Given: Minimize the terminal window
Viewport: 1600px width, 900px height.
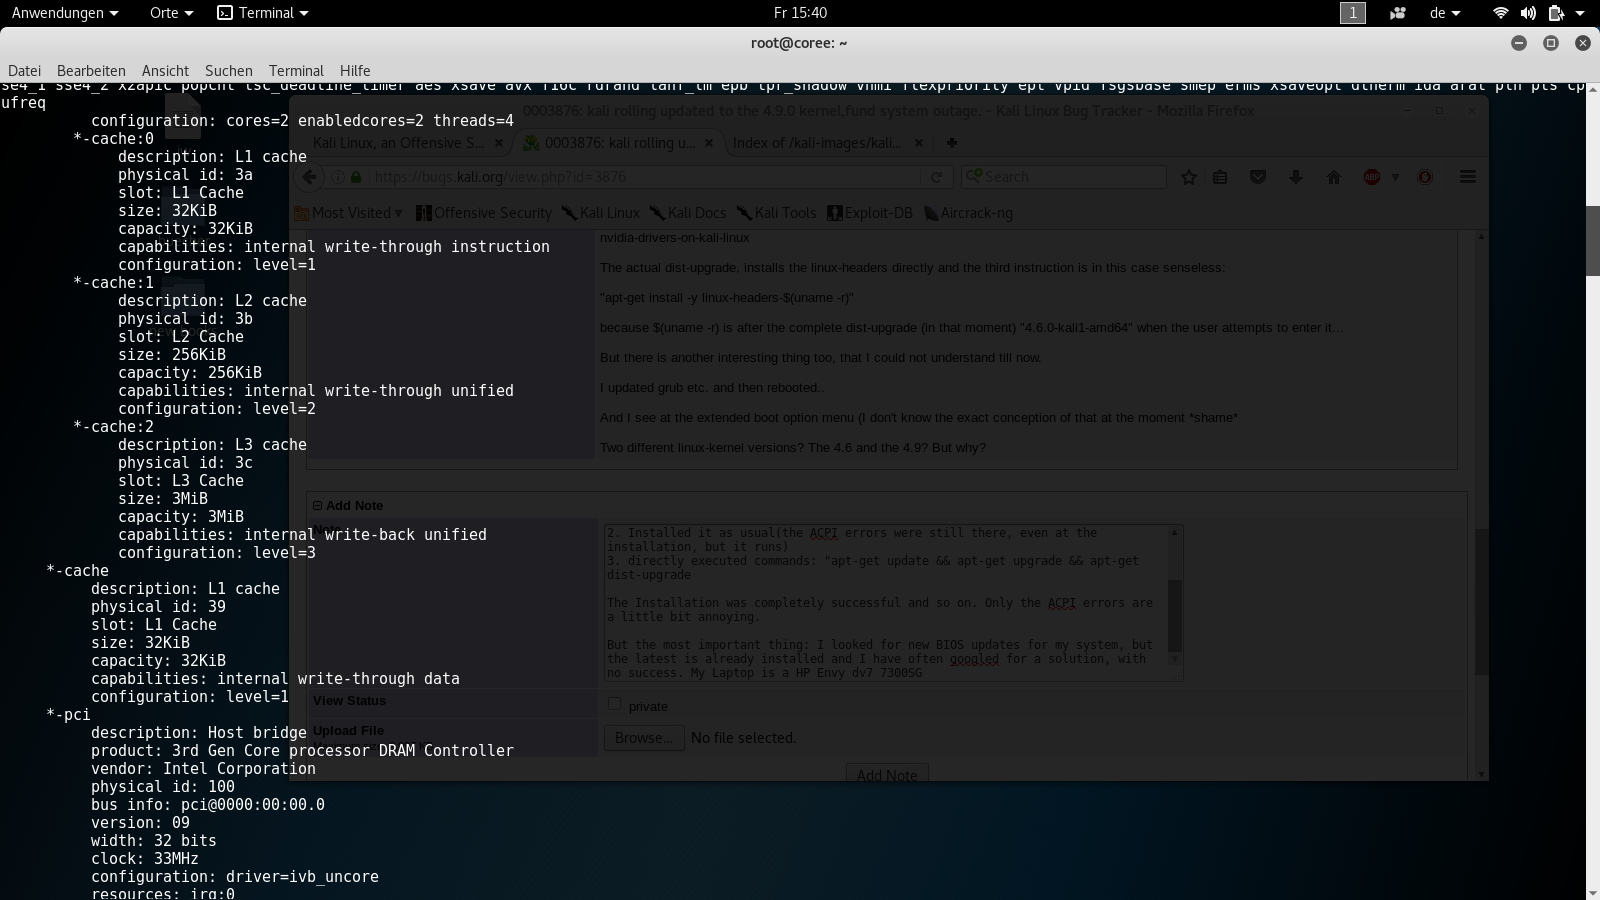Looking at the screenshot, I should [x=1519, y=43].
